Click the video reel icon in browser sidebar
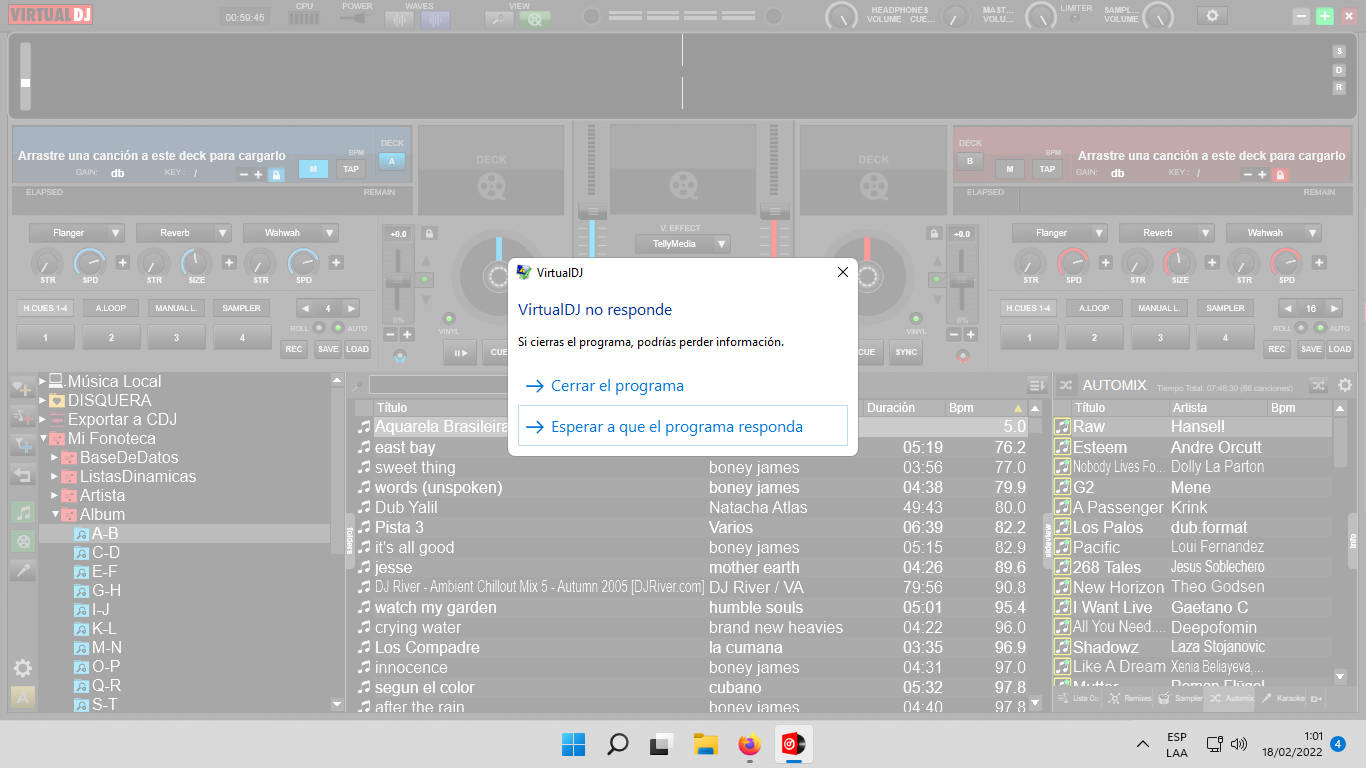The height and width of the screenshot is (768, 1366). click(22, 541)
